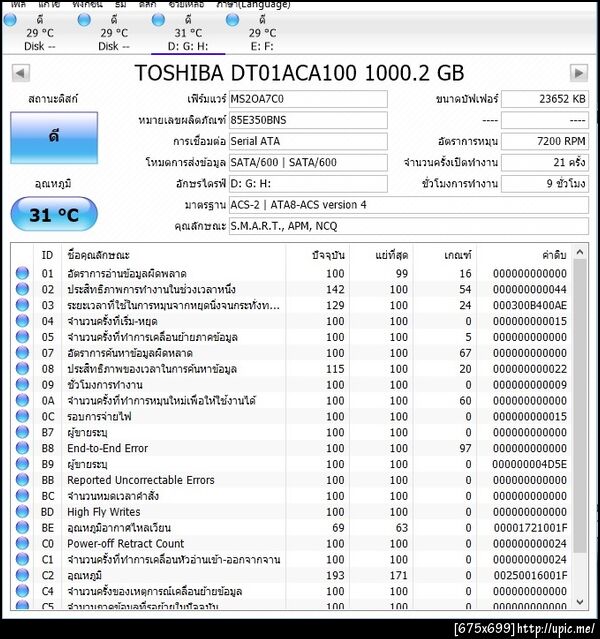Click power on hours field 9 ชั่วโมง
Viewport: 600px width, 639px height.
pos(545,184)
